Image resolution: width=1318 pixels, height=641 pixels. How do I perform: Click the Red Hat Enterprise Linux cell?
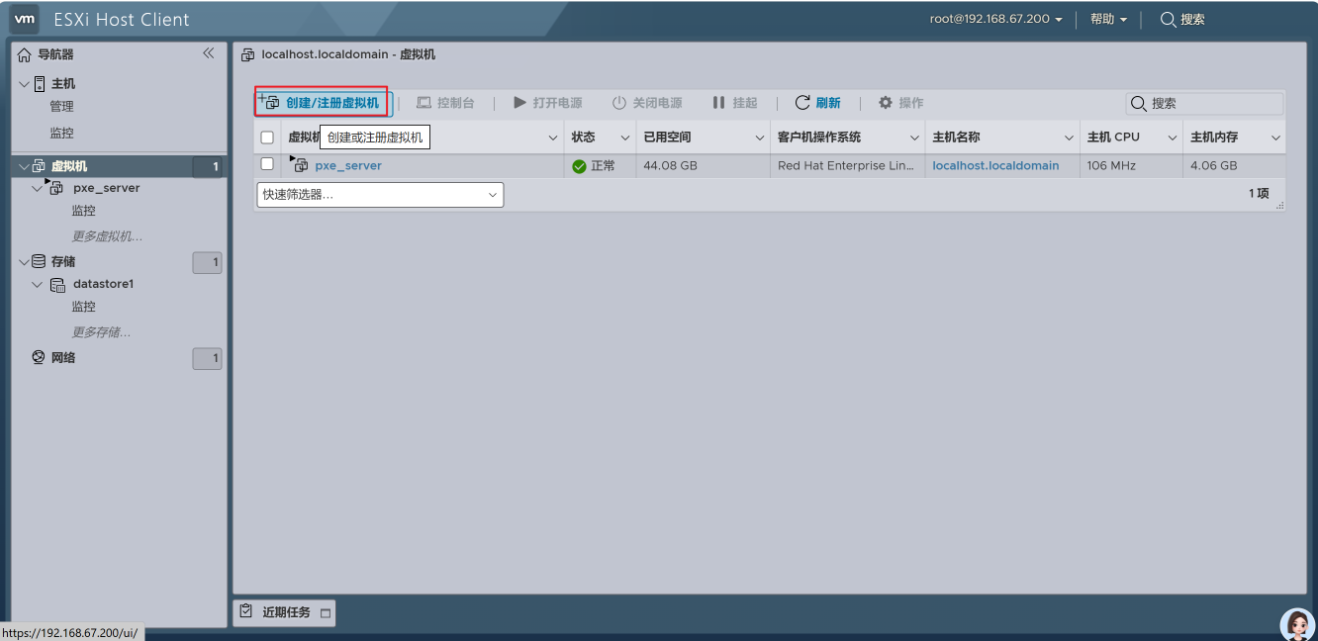pos(846,166)
